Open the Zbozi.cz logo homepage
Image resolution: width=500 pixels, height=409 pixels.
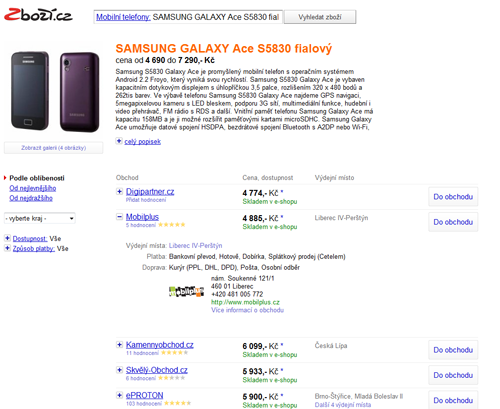pyautogui.click(x=38, y=15)
